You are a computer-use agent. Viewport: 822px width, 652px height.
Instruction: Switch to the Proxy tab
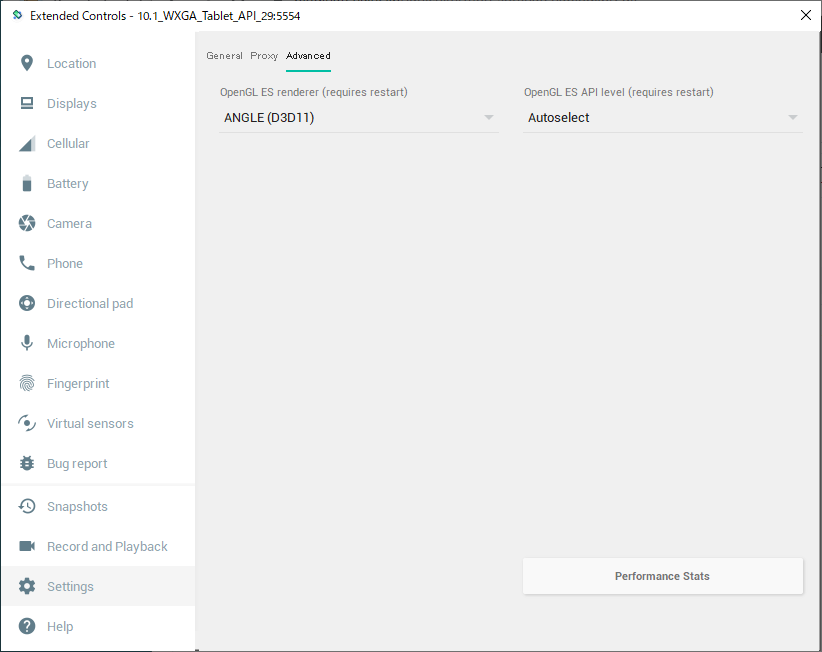click(264, 56)
